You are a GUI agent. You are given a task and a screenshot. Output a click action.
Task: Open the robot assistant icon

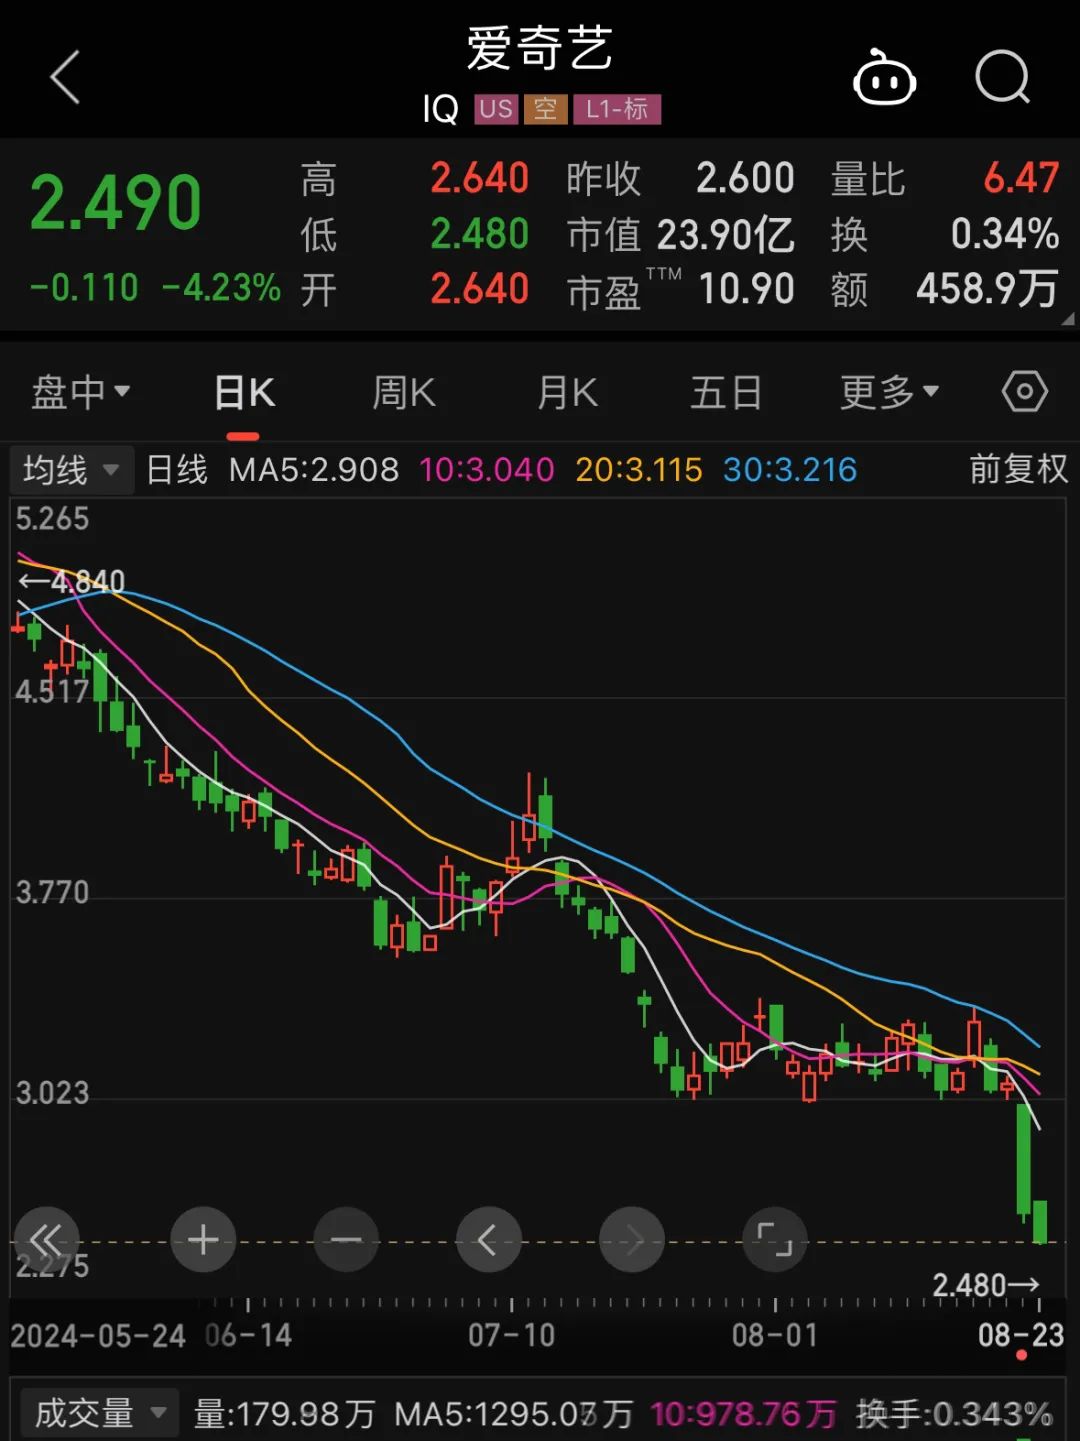tap(884, 77)
